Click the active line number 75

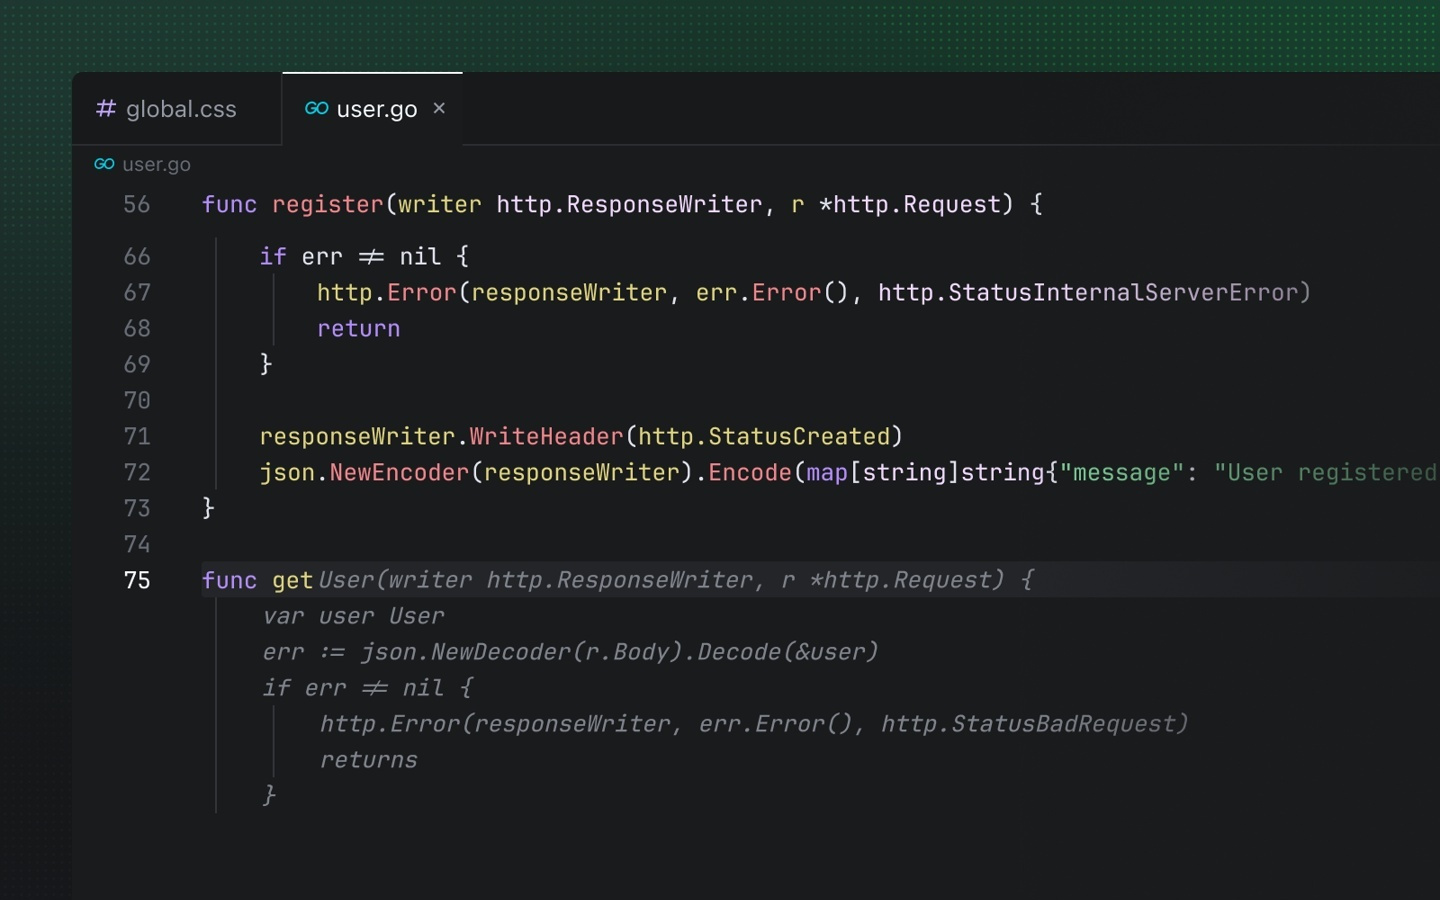(137, 581)
